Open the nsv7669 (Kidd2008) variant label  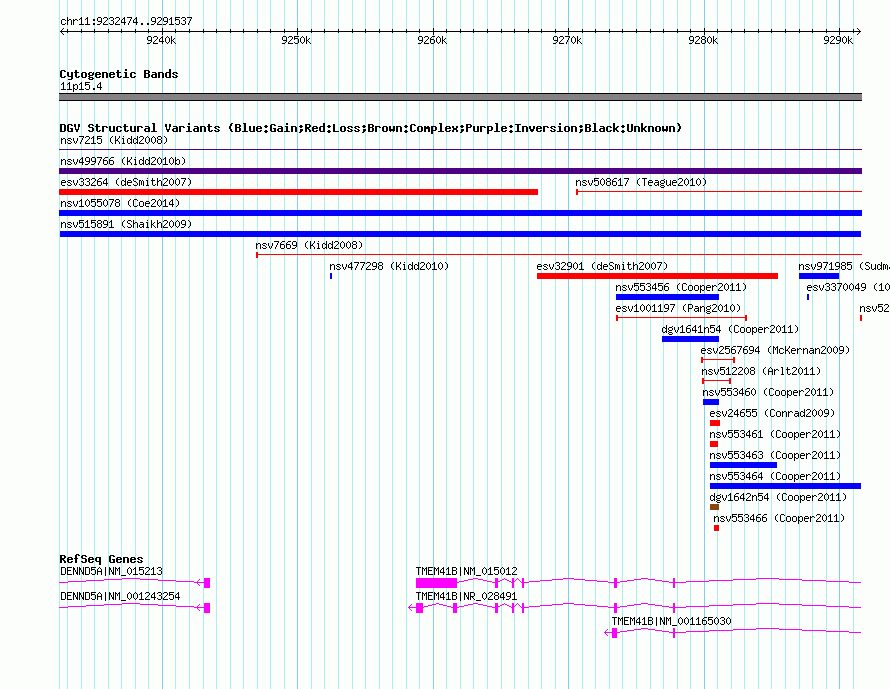pyautogui.click(x=309, y=245)
